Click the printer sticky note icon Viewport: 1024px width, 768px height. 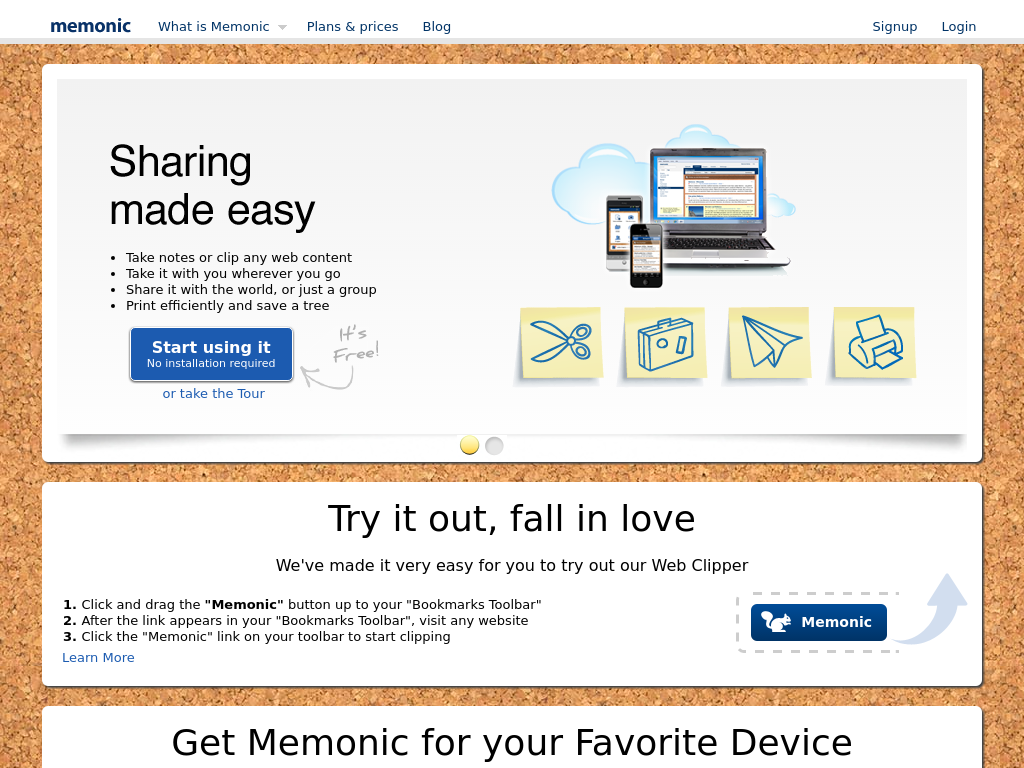874,343
